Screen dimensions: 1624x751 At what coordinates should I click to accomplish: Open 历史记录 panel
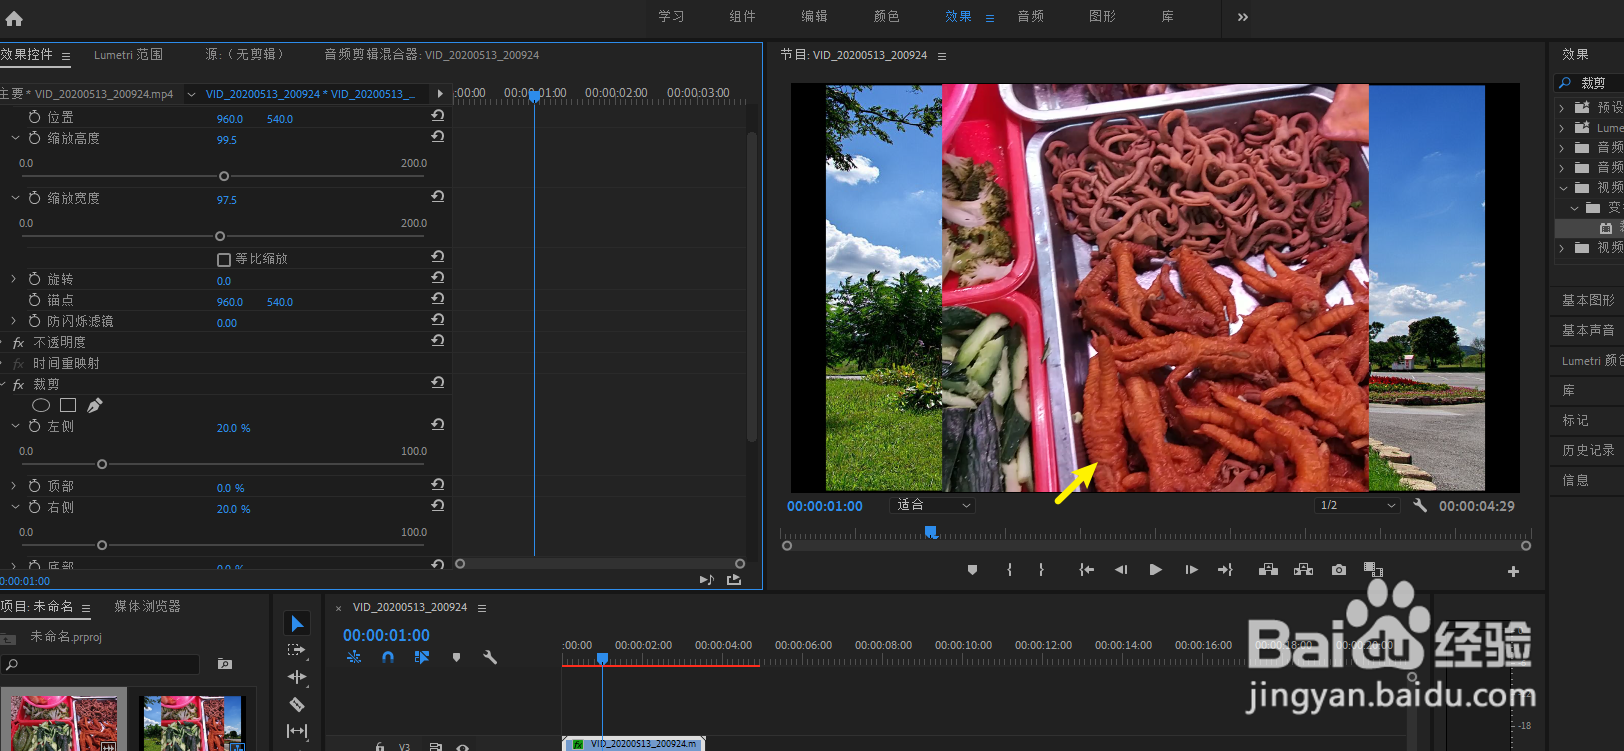pyautogui.click(x=1588, y=450)
